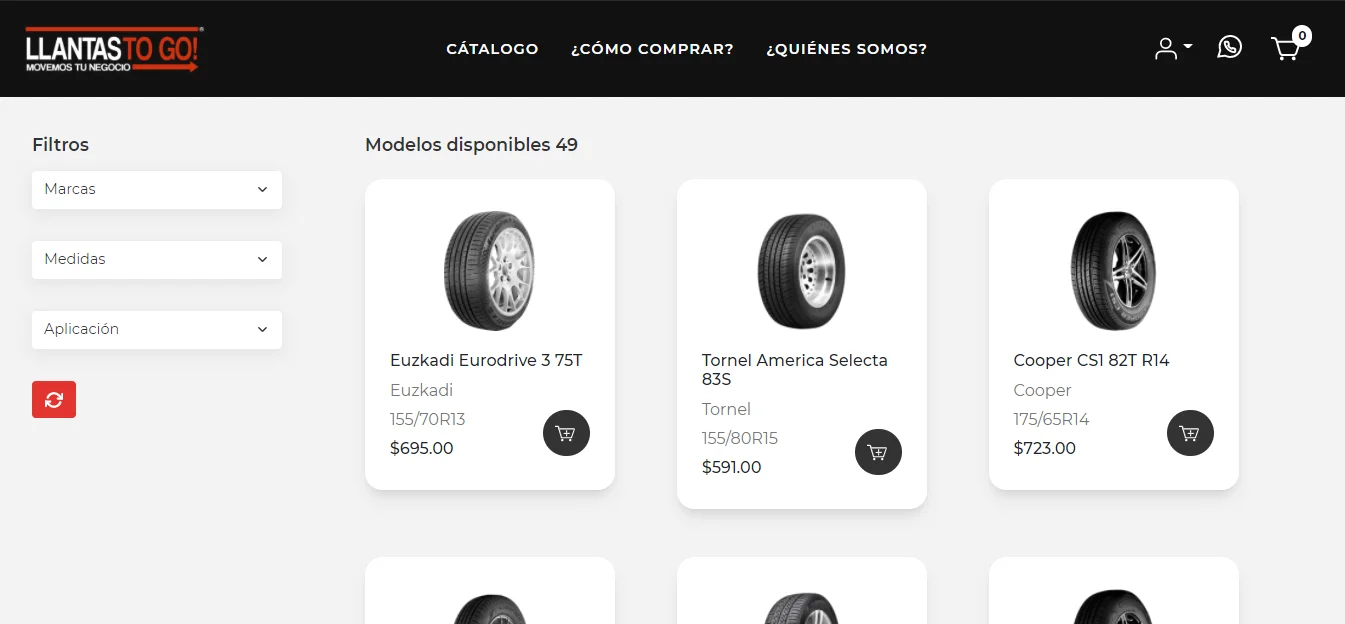View the Cooper CS1 tire image
Screen dimensions: 1345x624
(x=1113, y=270)
